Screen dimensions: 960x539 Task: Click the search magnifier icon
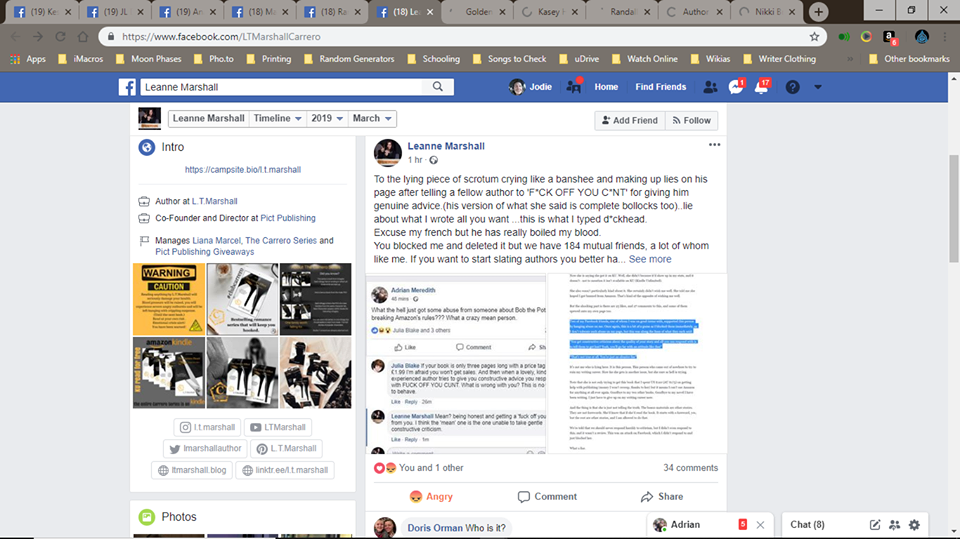[439, 87]
